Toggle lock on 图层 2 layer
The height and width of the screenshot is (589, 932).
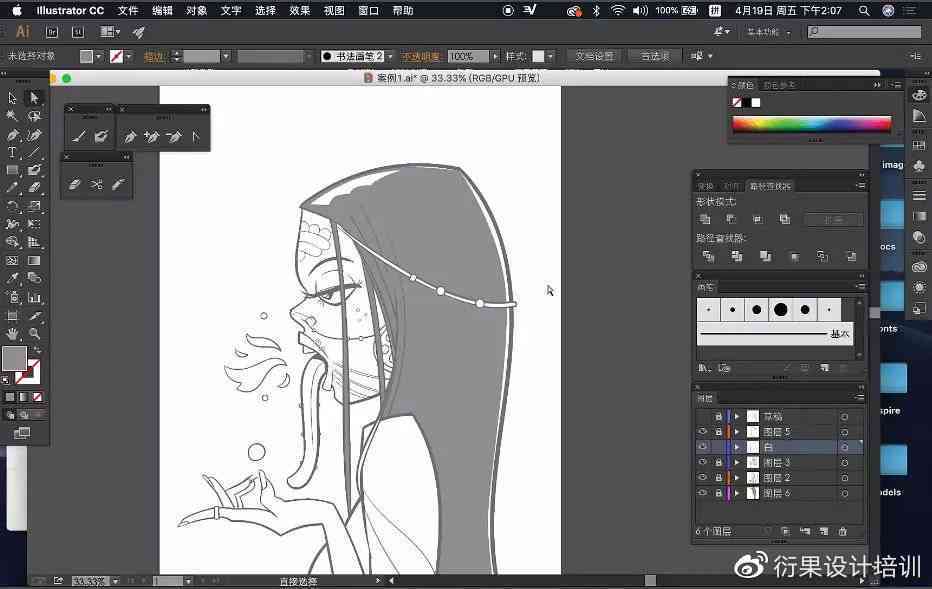(x=718, y=477)
